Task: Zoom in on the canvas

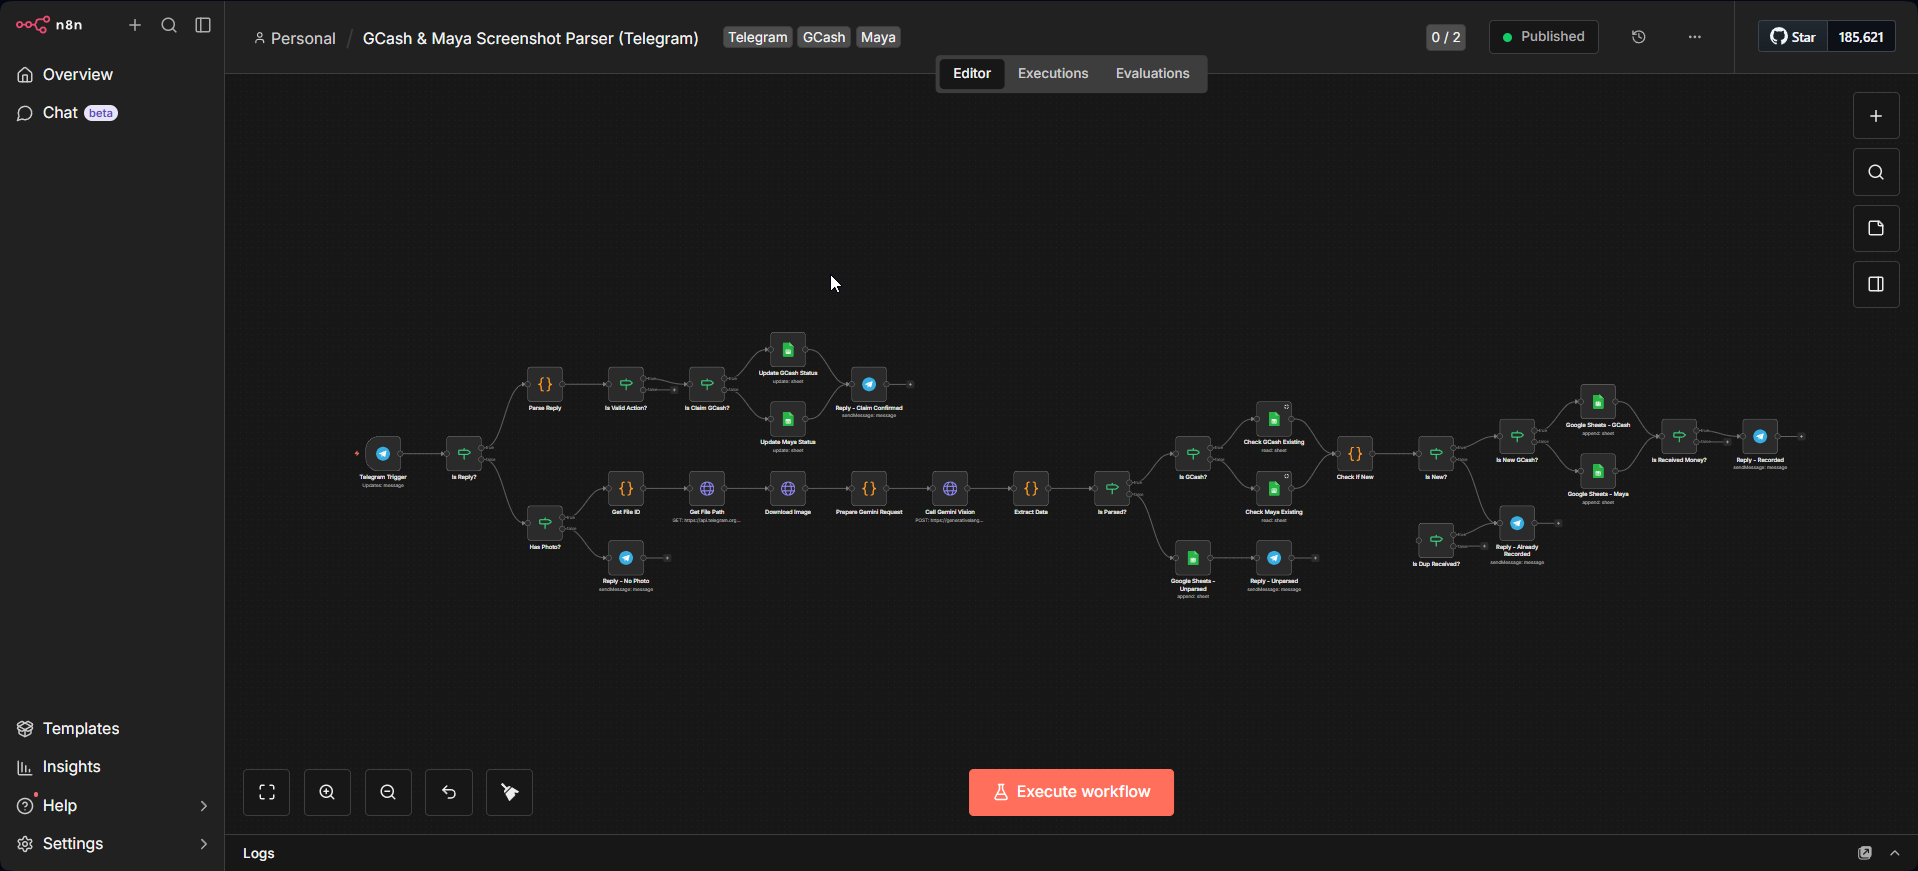Action: 327,792
